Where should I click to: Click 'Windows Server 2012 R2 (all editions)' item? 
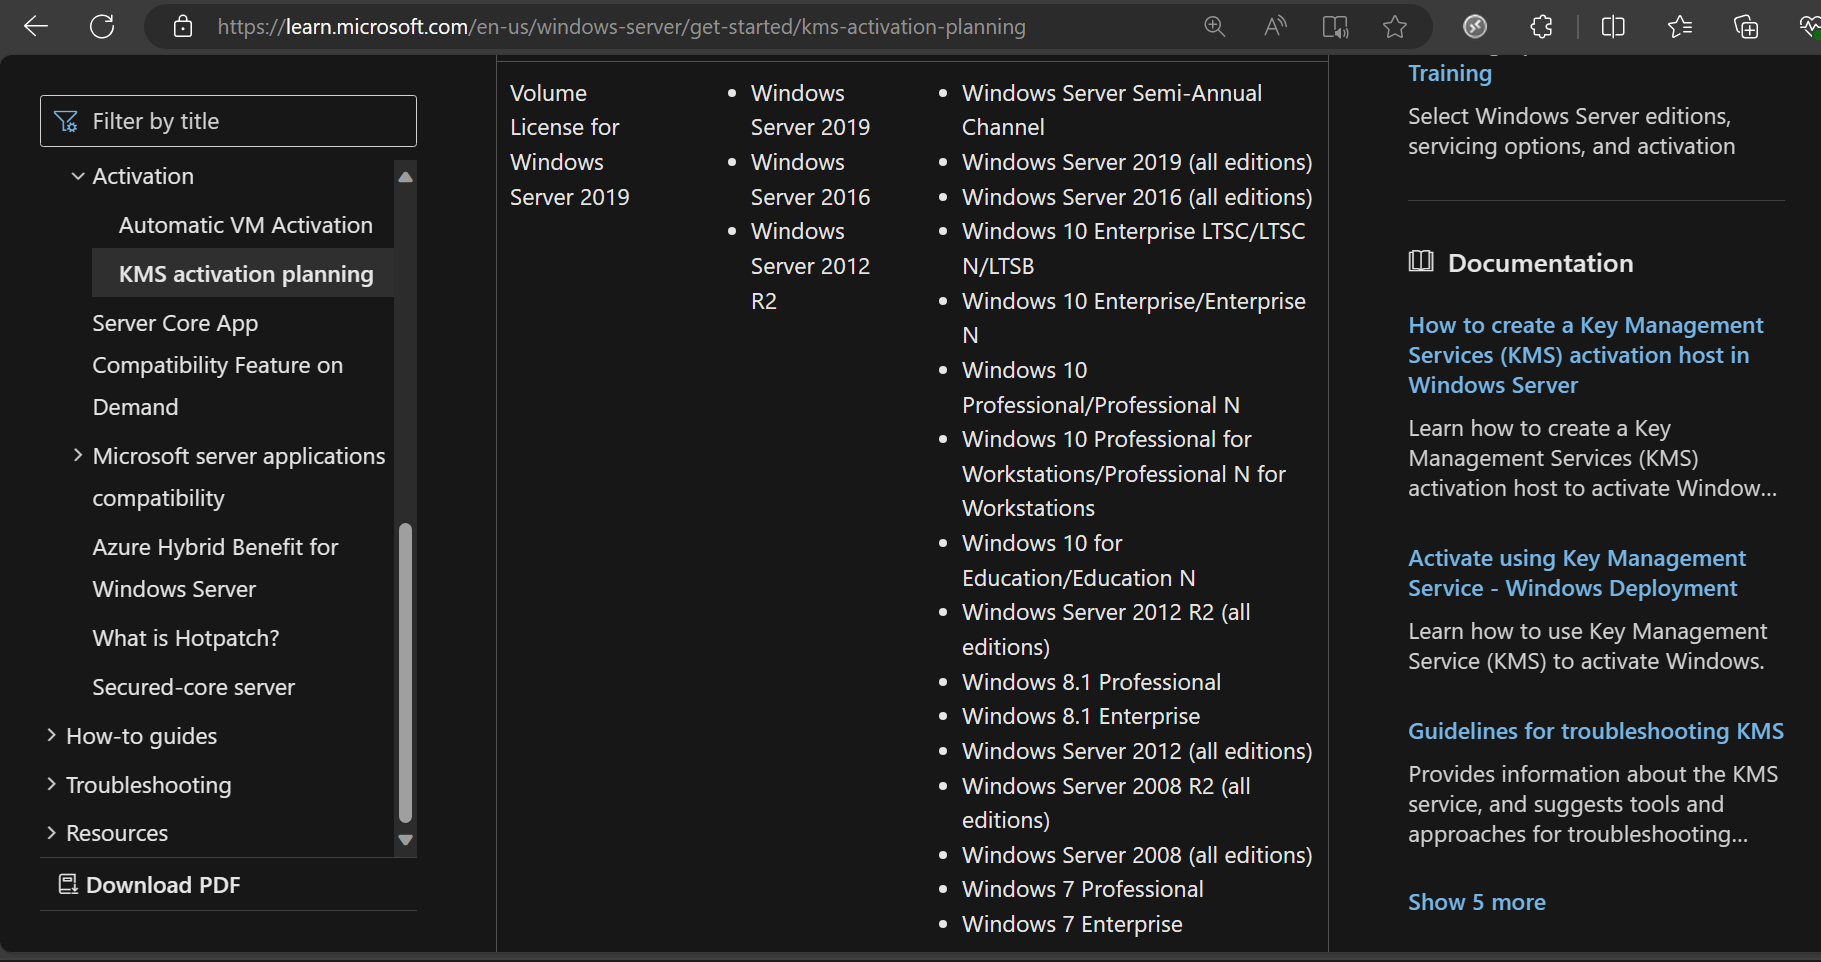pyautogui.click(x=1106, y=629)
